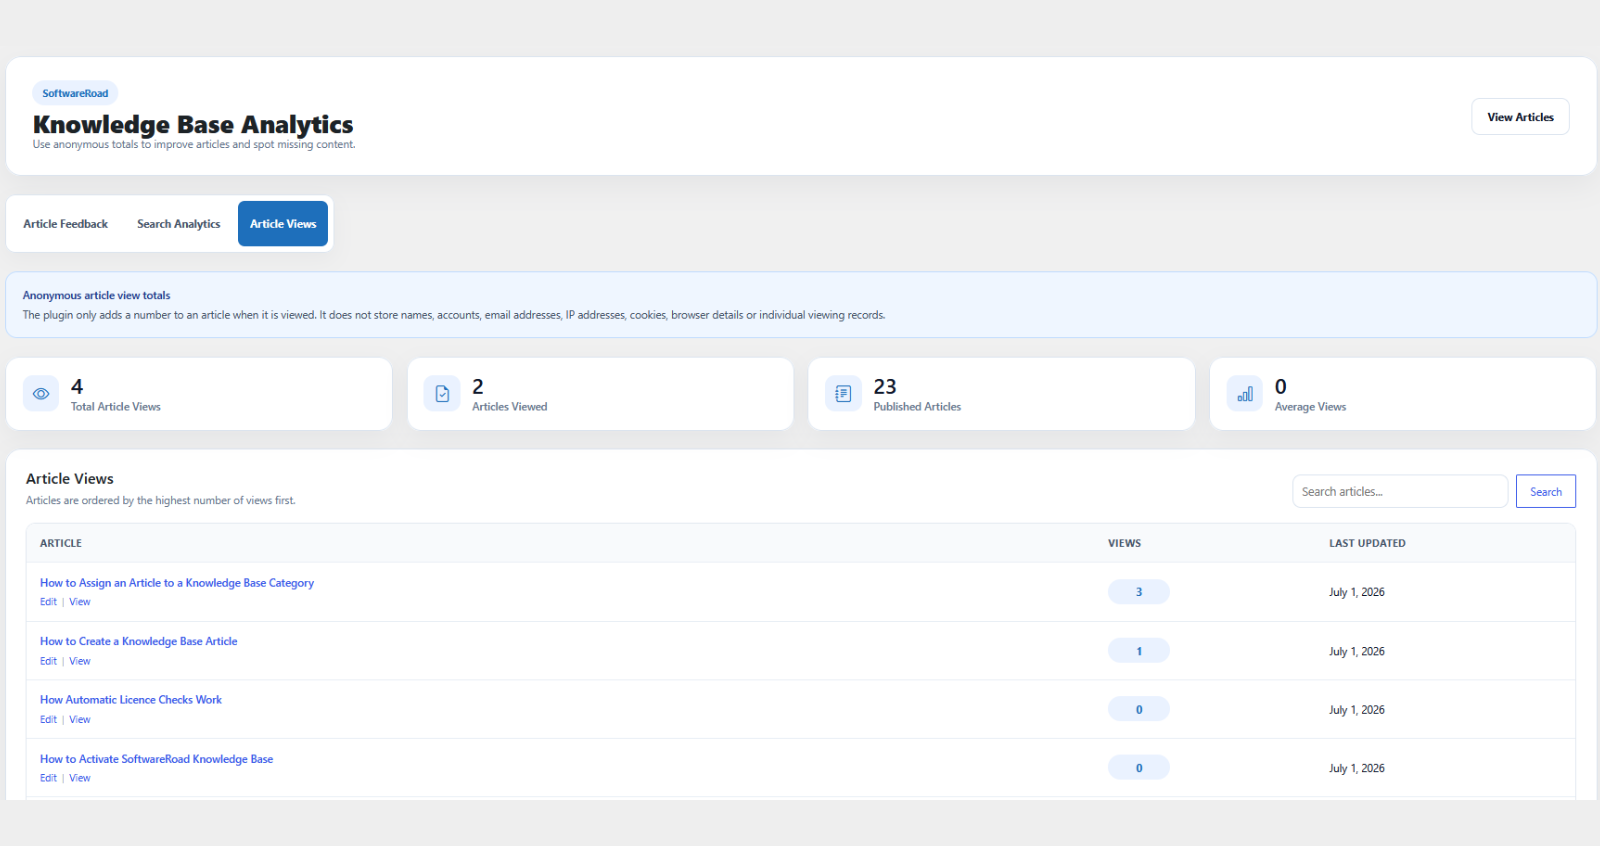Viewport: 1600px width, 846px height.
Task: Click the eye icon on Total Article Views card
Action: pyautogui.click(x=41, y=394)
